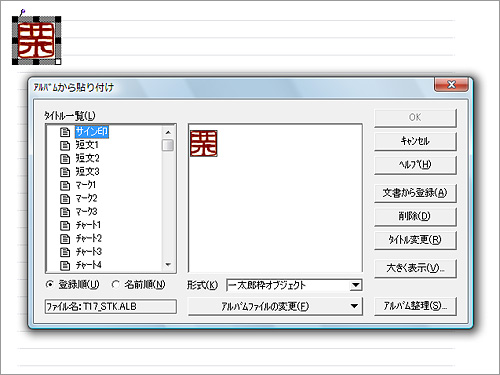Click the document icon beside 短文3
500x375 pixels.
(x=65, y=172)
